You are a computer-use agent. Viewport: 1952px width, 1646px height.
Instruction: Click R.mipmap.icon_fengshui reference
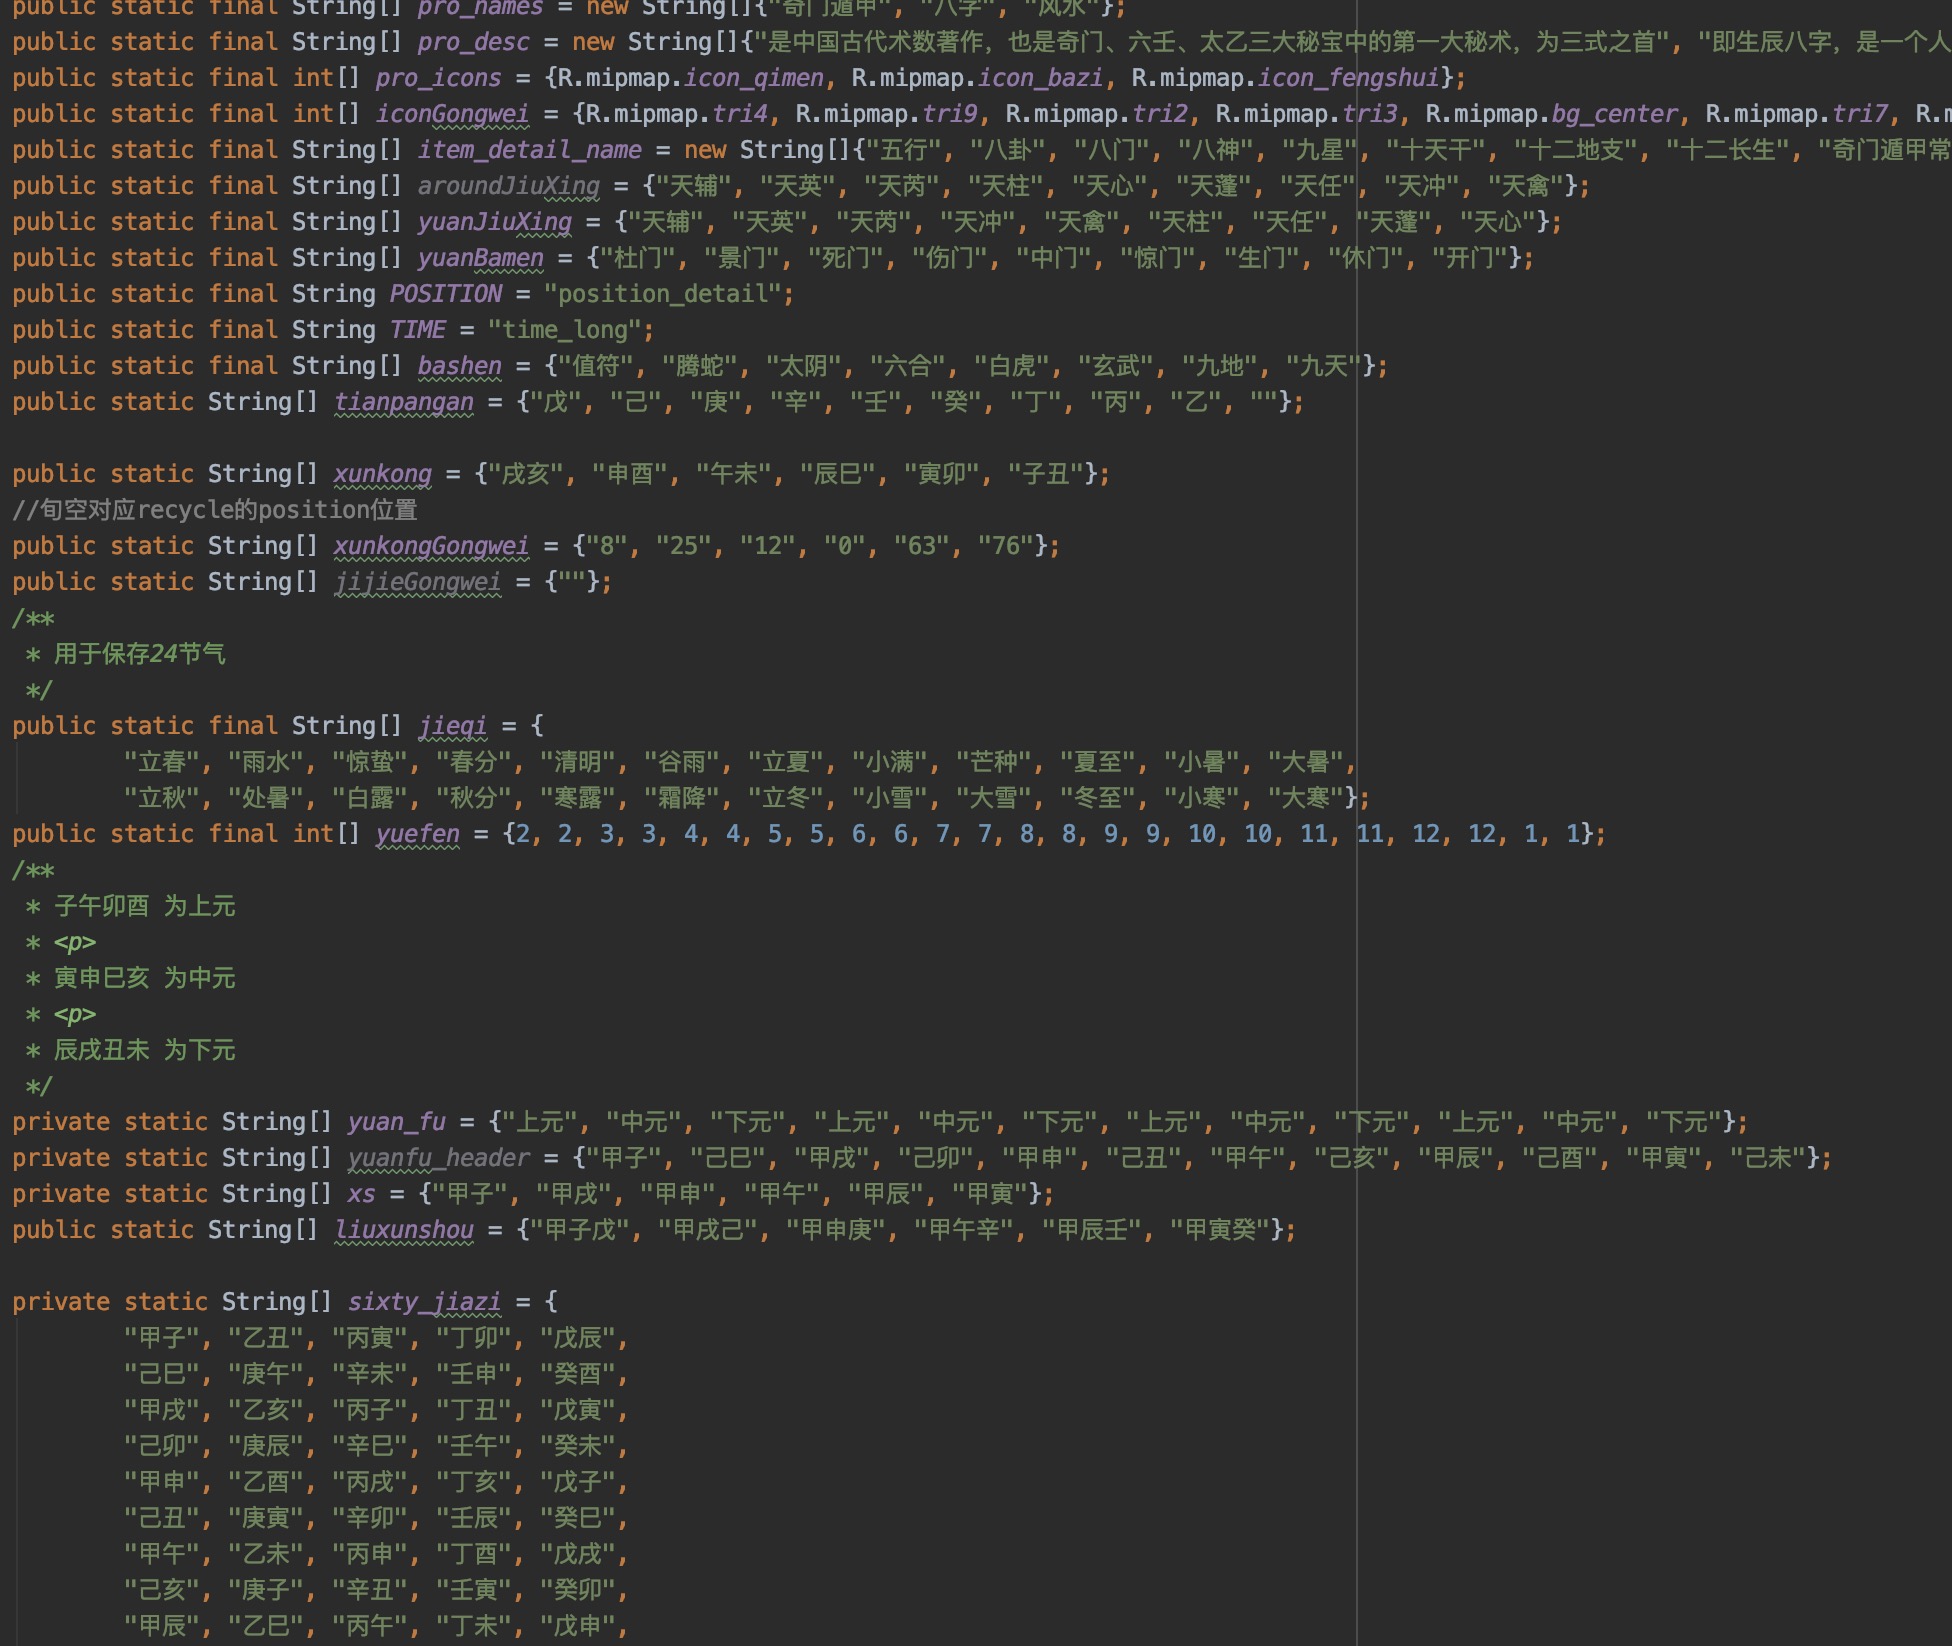coord(1285,78)
